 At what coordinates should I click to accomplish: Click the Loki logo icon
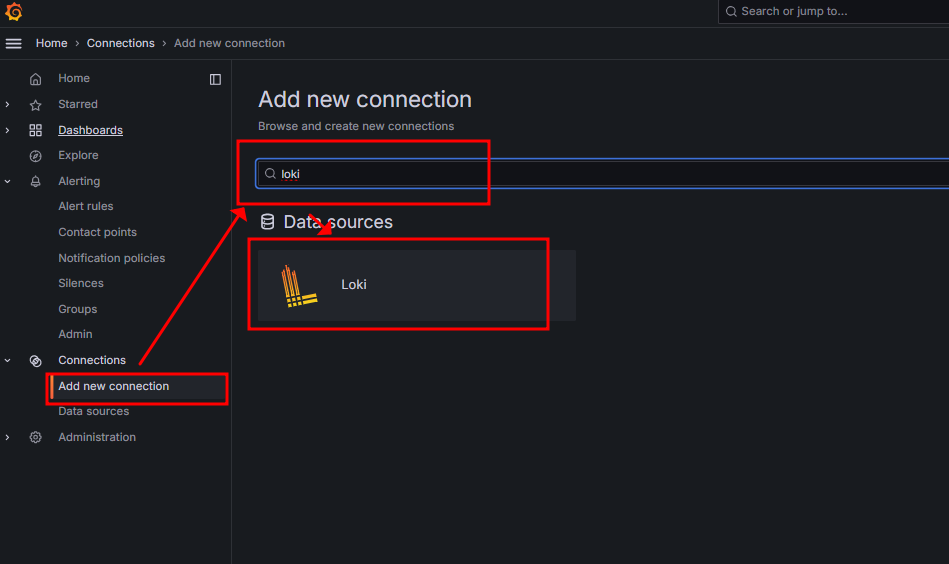298,286
